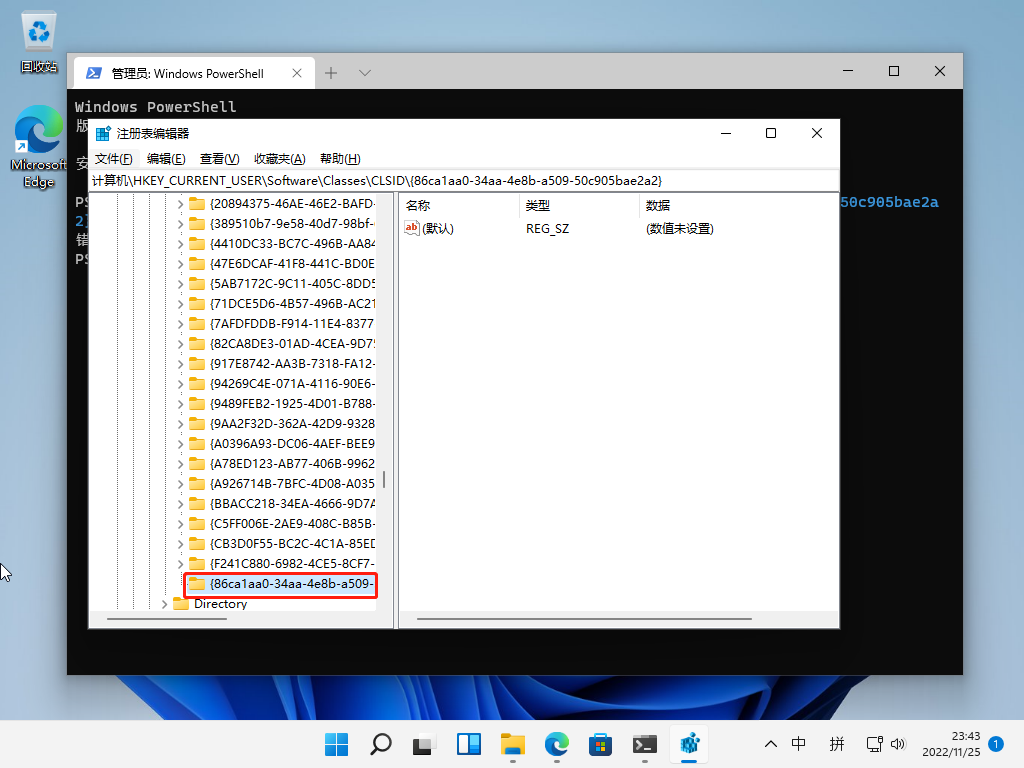
Task: Click the Registry Editor title bar icon
Action: (x=103, y=134)
